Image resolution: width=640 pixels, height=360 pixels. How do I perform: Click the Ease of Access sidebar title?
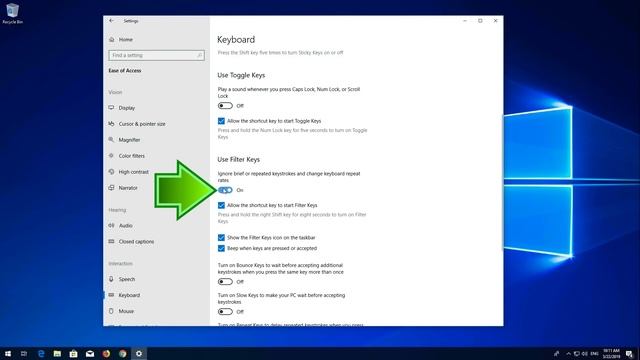pyautogui.click(x=125, y=71)
